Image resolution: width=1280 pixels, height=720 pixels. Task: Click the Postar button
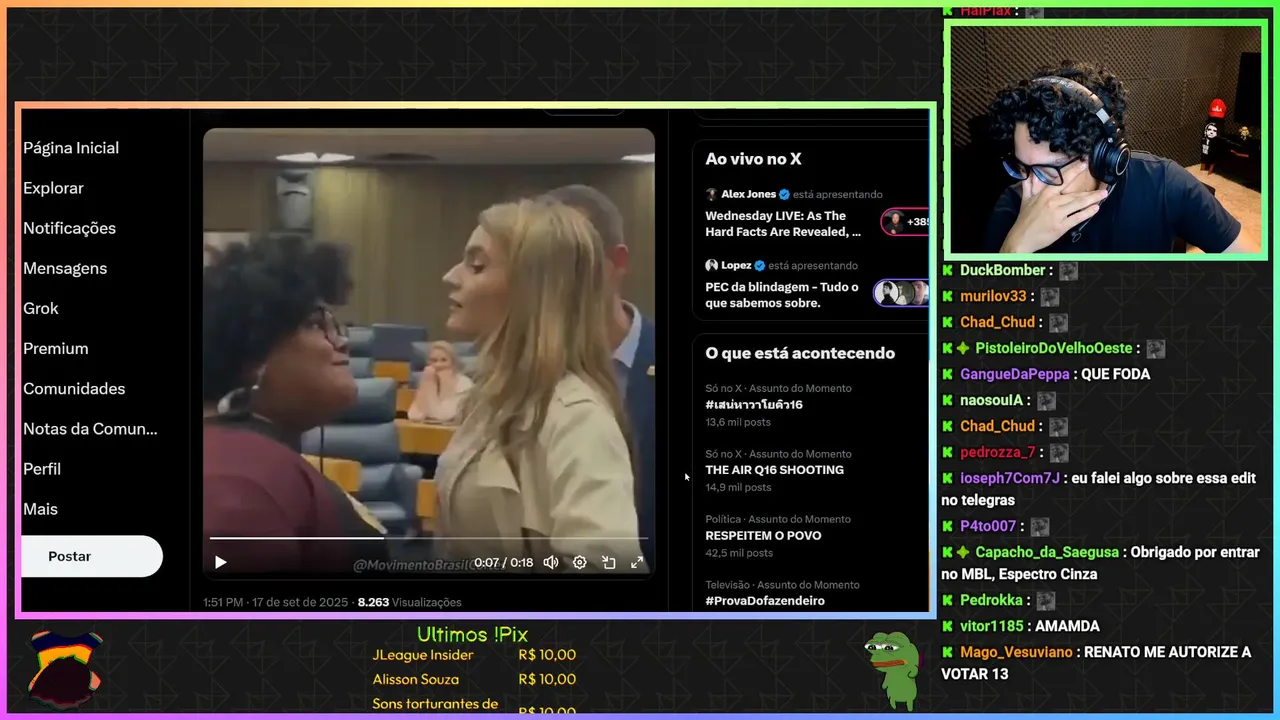(91, 556)
